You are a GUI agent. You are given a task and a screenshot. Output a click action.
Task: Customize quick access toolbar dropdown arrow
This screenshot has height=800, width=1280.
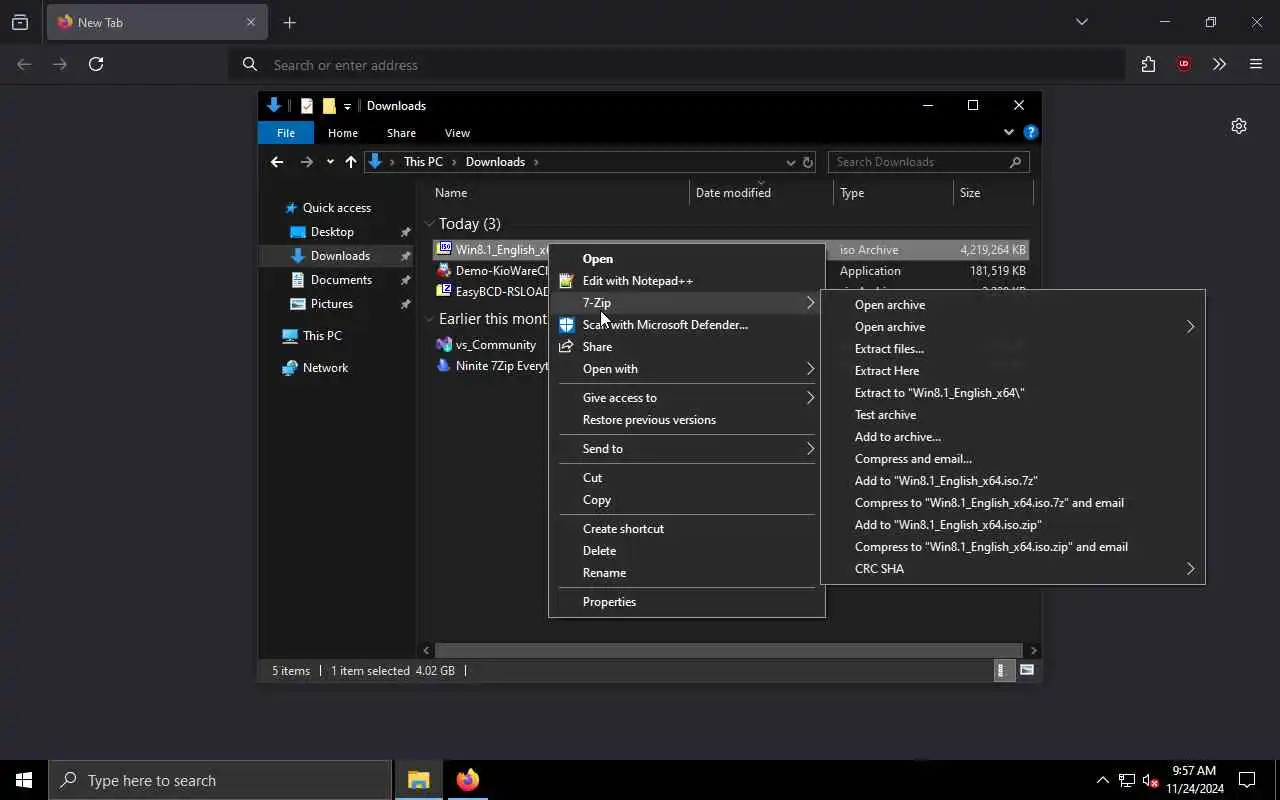click(347, 106)
